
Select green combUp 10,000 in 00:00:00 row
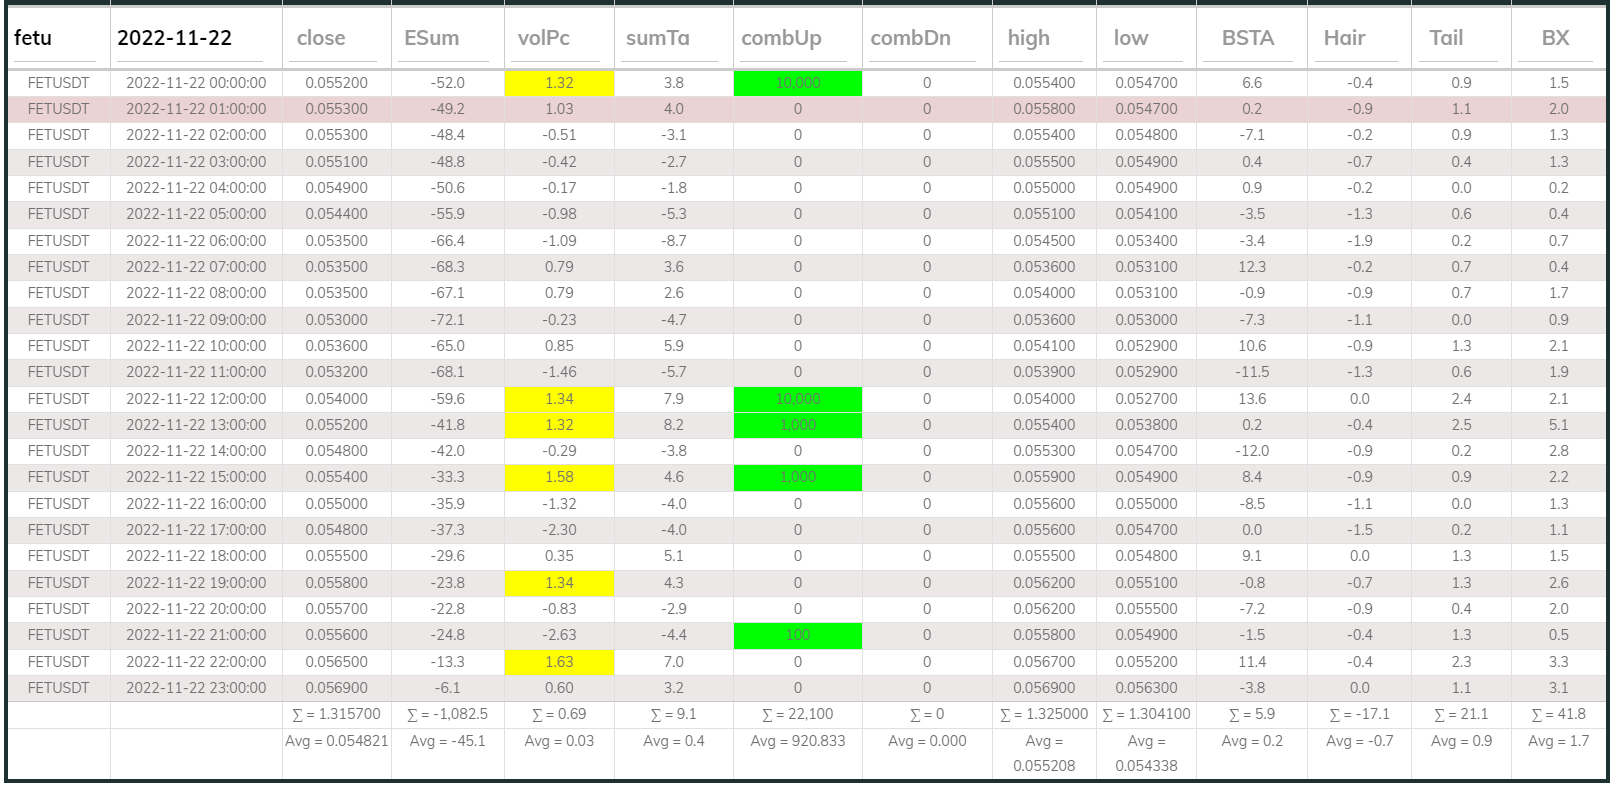click(x=797, y=83)
